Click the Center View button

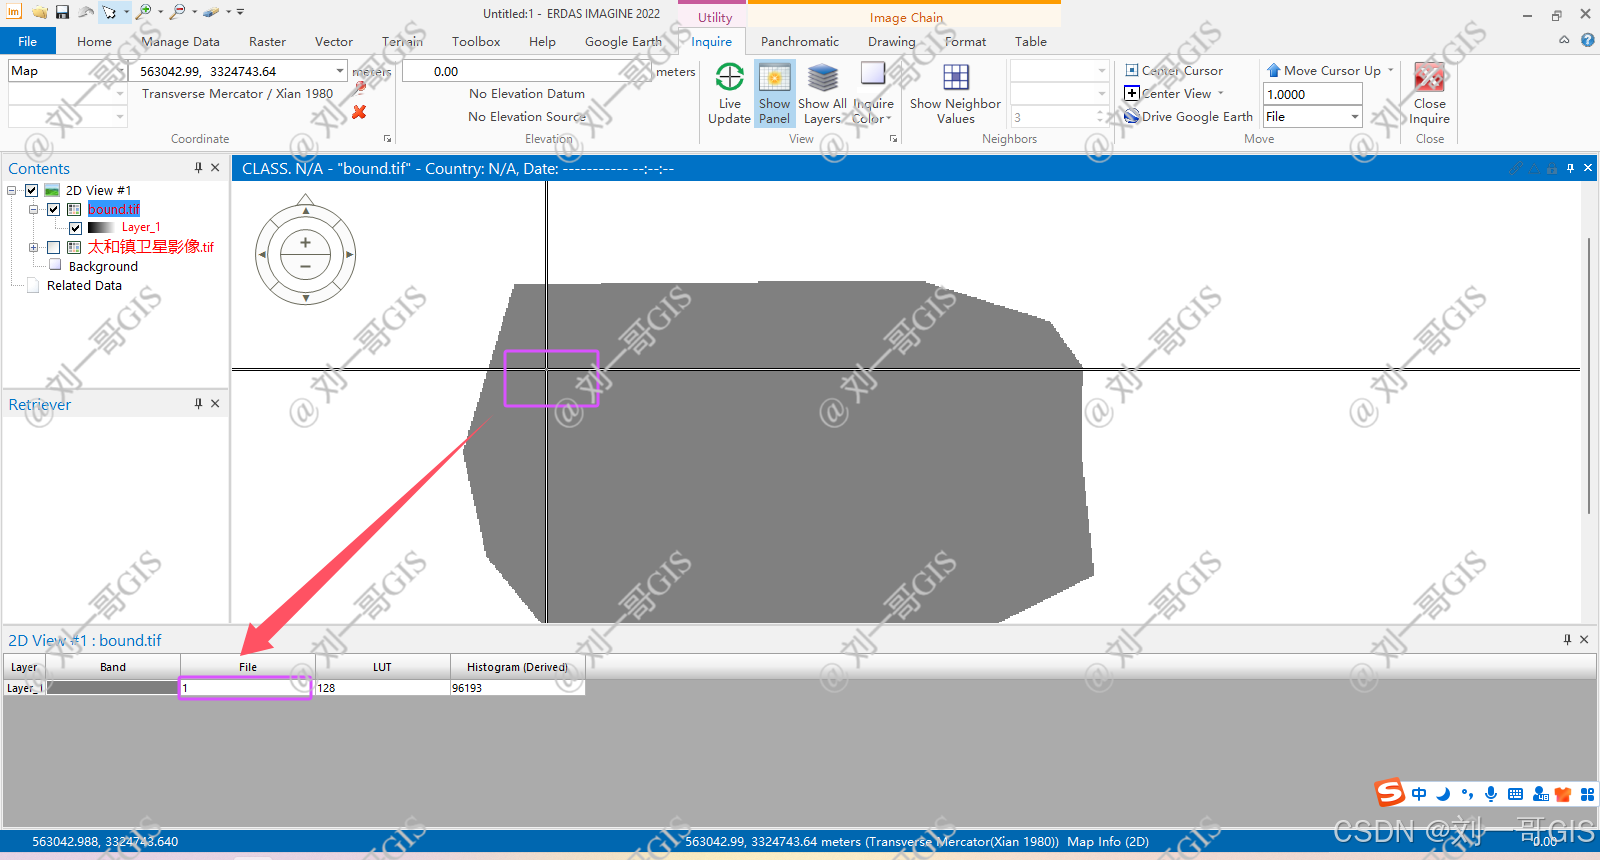(1168, 94)
